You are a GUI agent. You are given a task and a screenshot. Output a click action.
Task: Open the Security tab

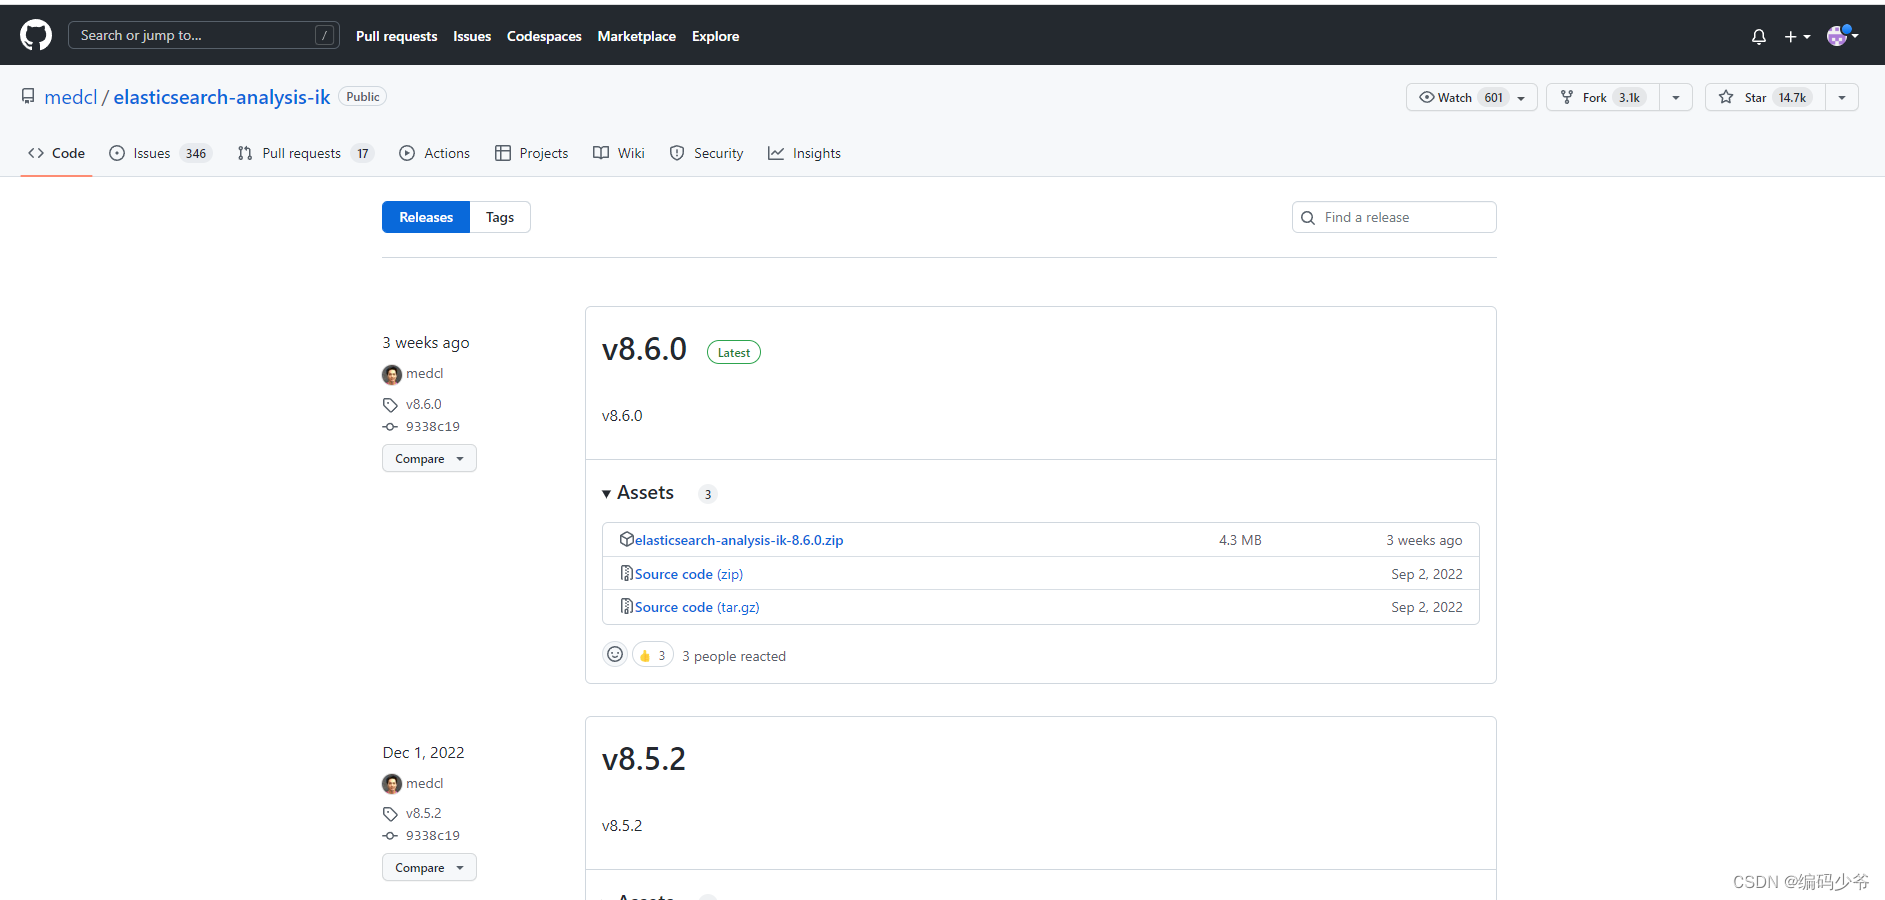pos(706,153)
